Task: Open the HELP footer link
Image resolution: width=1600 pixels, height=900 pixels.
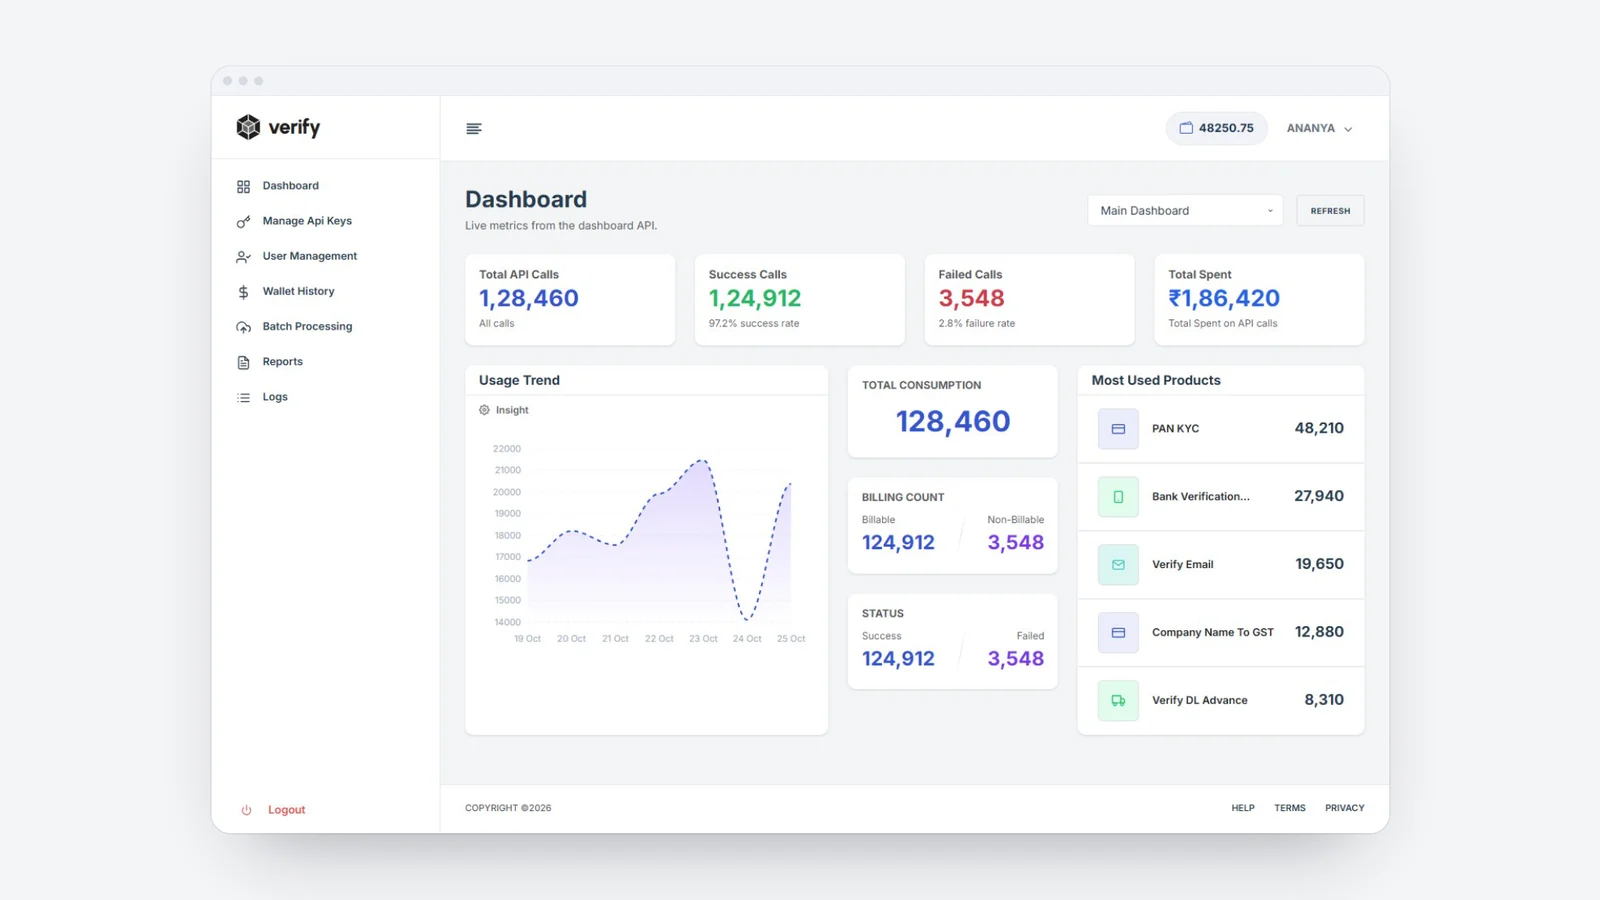Action: point(1243,808)
